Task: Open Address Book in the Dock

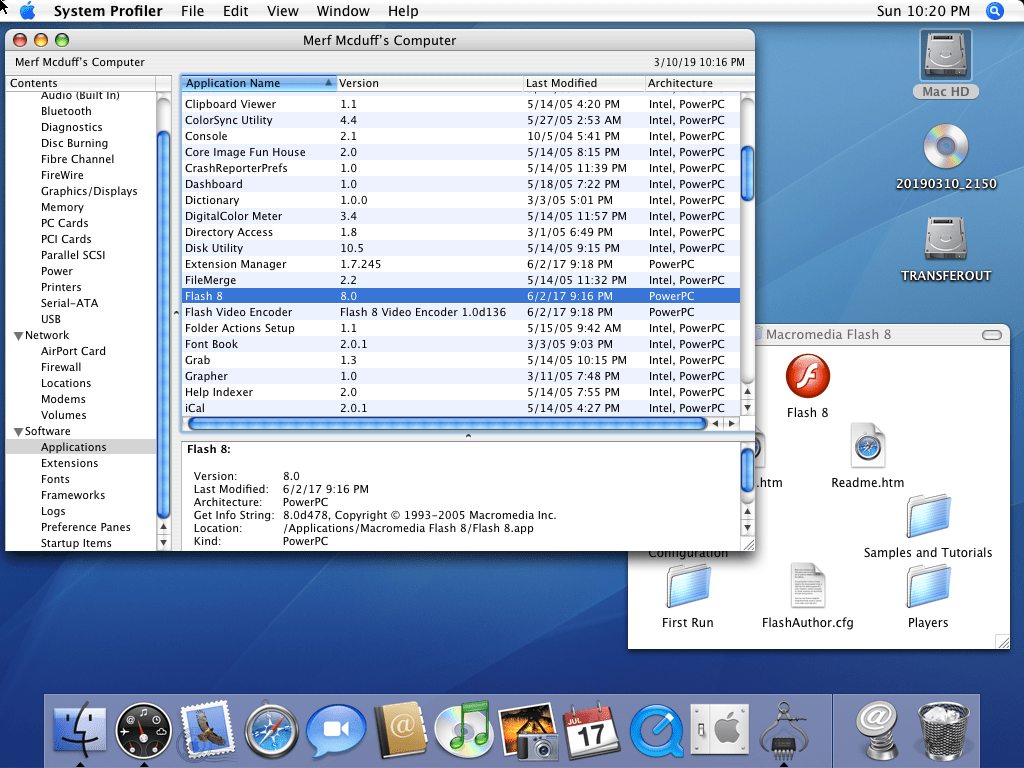Action: [x=400, y=729]
